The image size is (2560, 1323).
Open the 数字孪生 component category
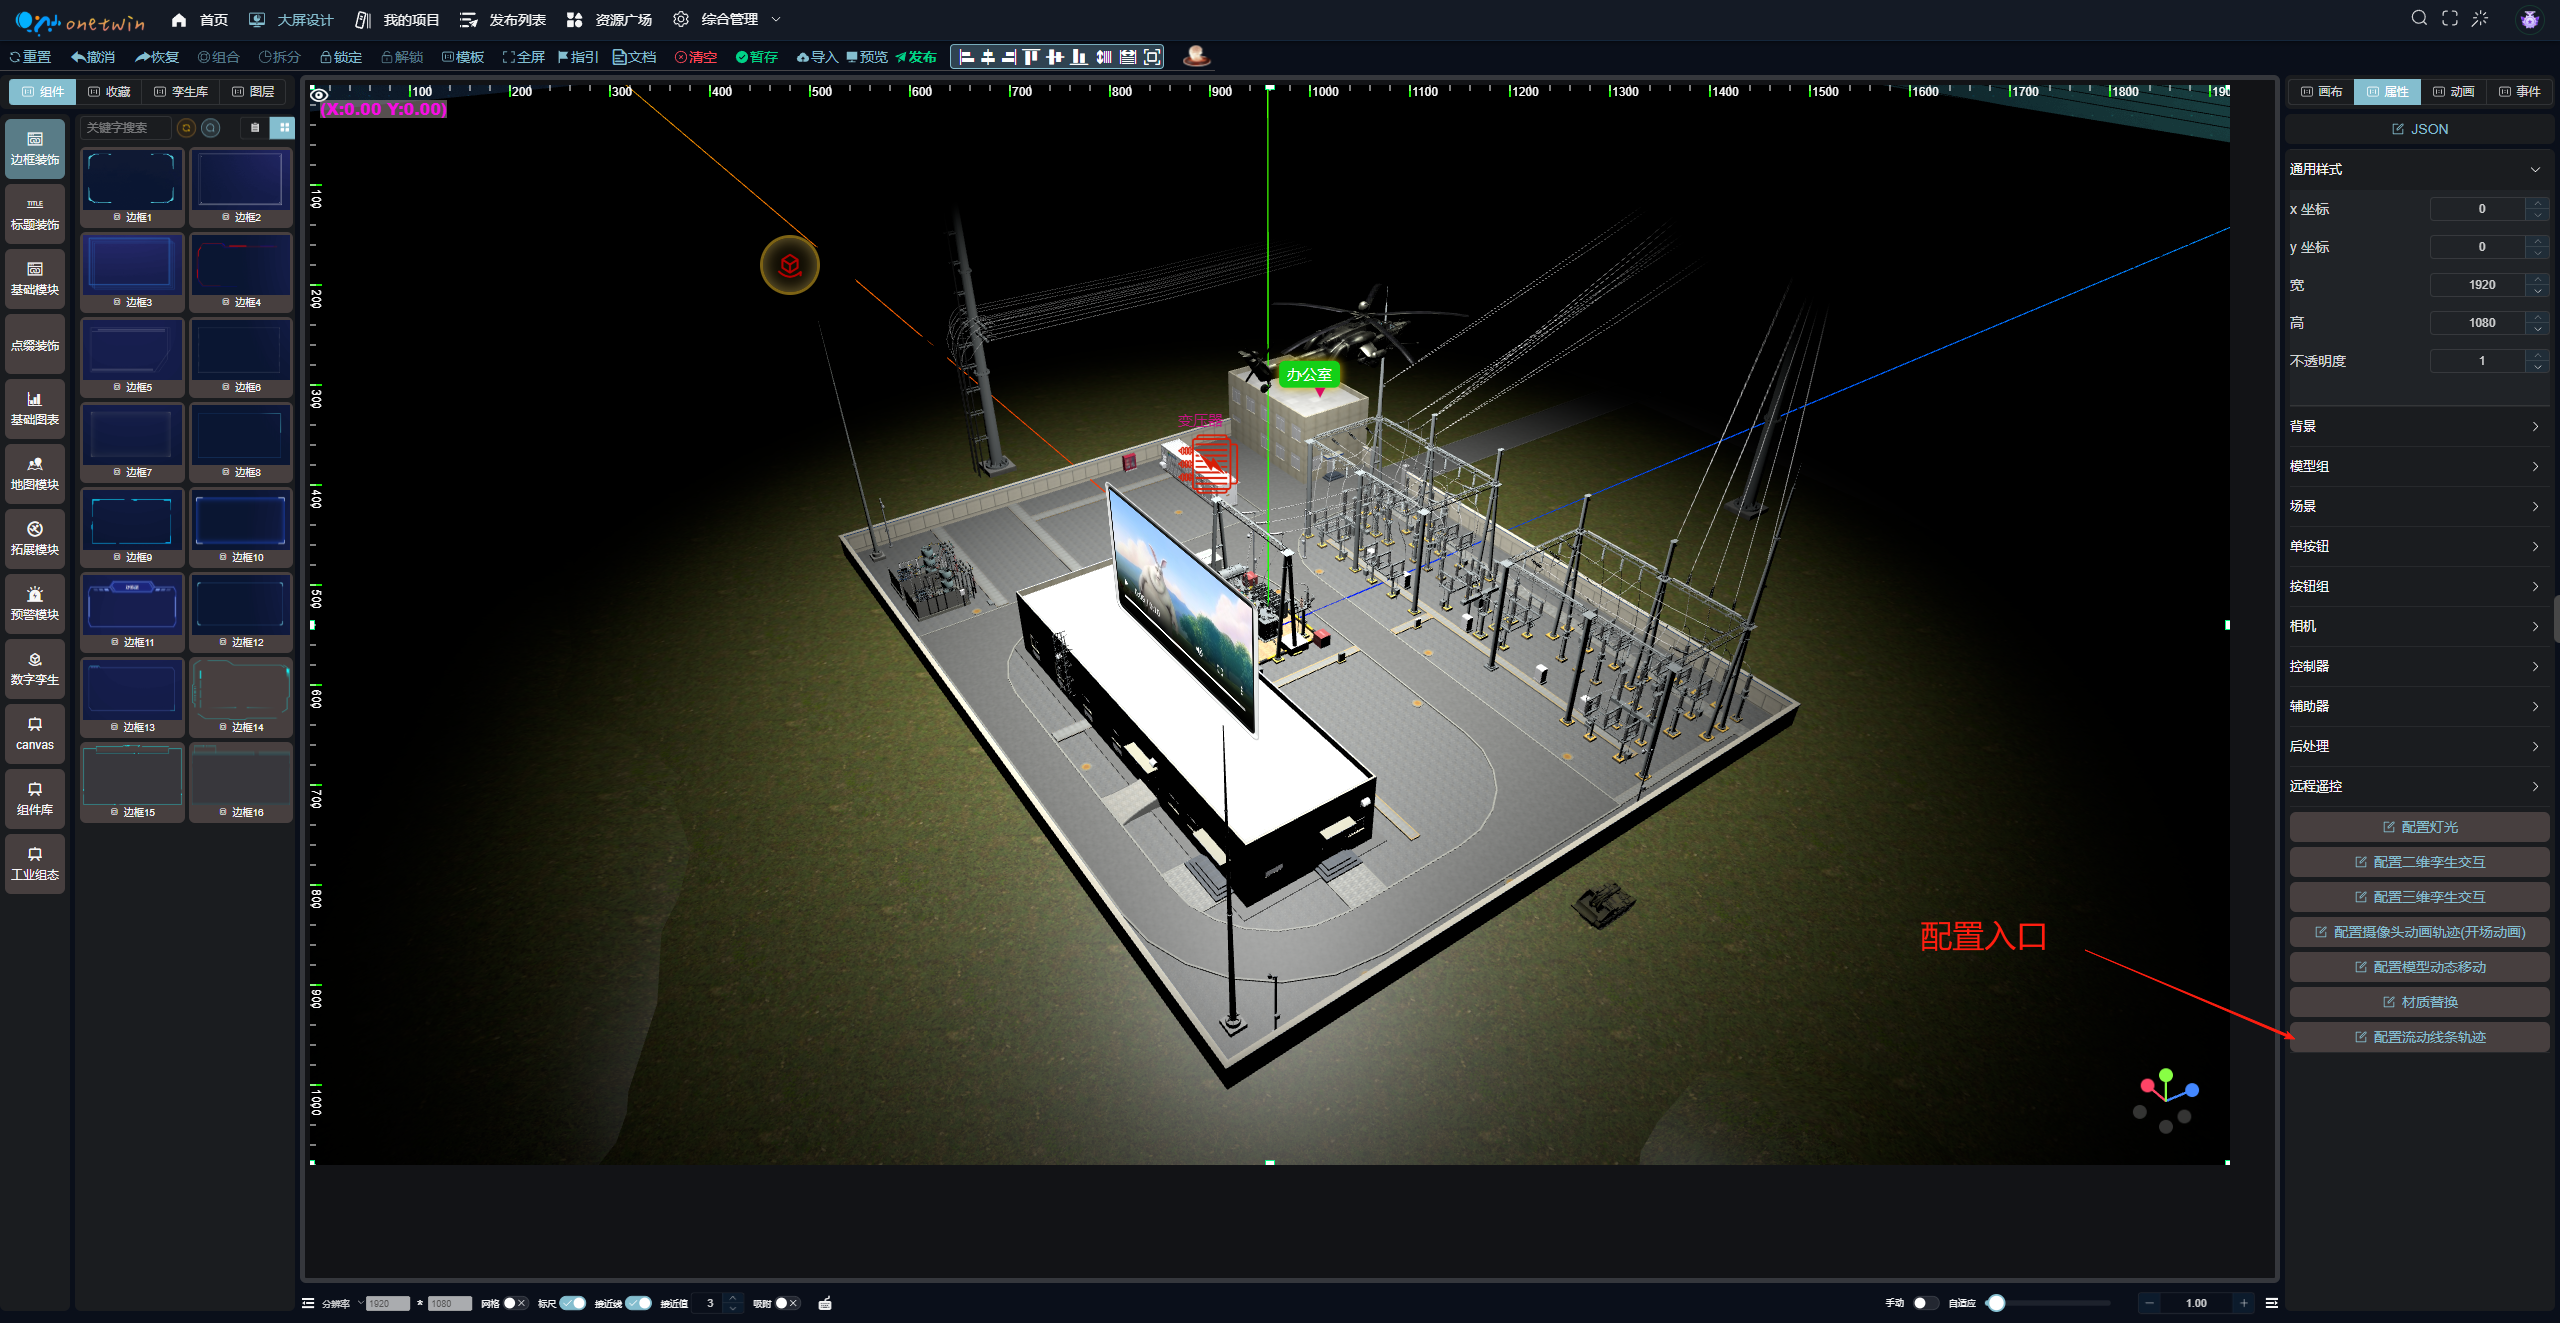click(x=35, y=668)
